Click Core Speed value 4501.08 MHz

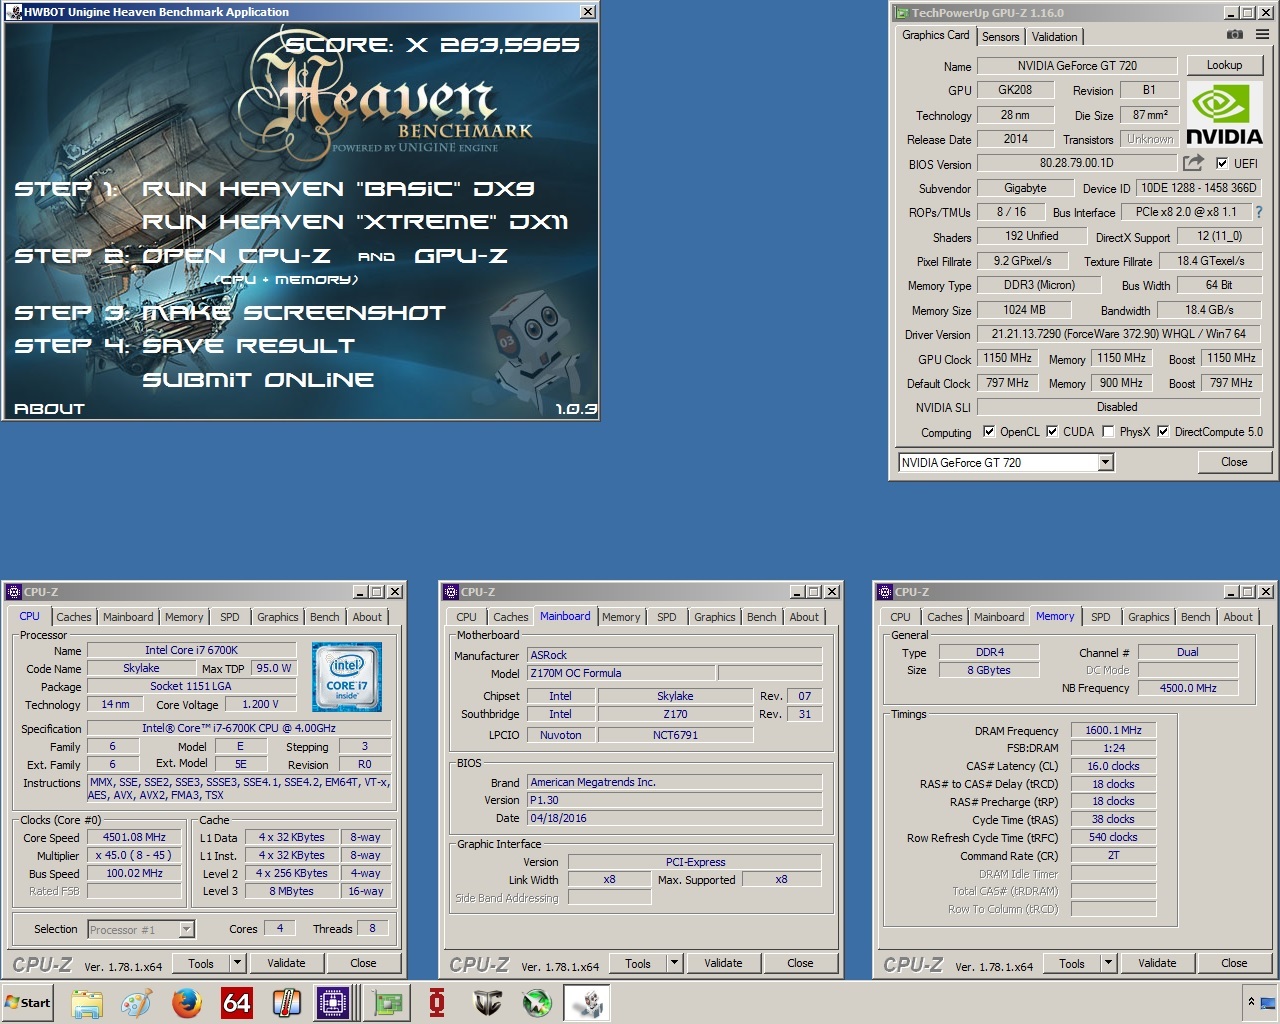(134, 838)
